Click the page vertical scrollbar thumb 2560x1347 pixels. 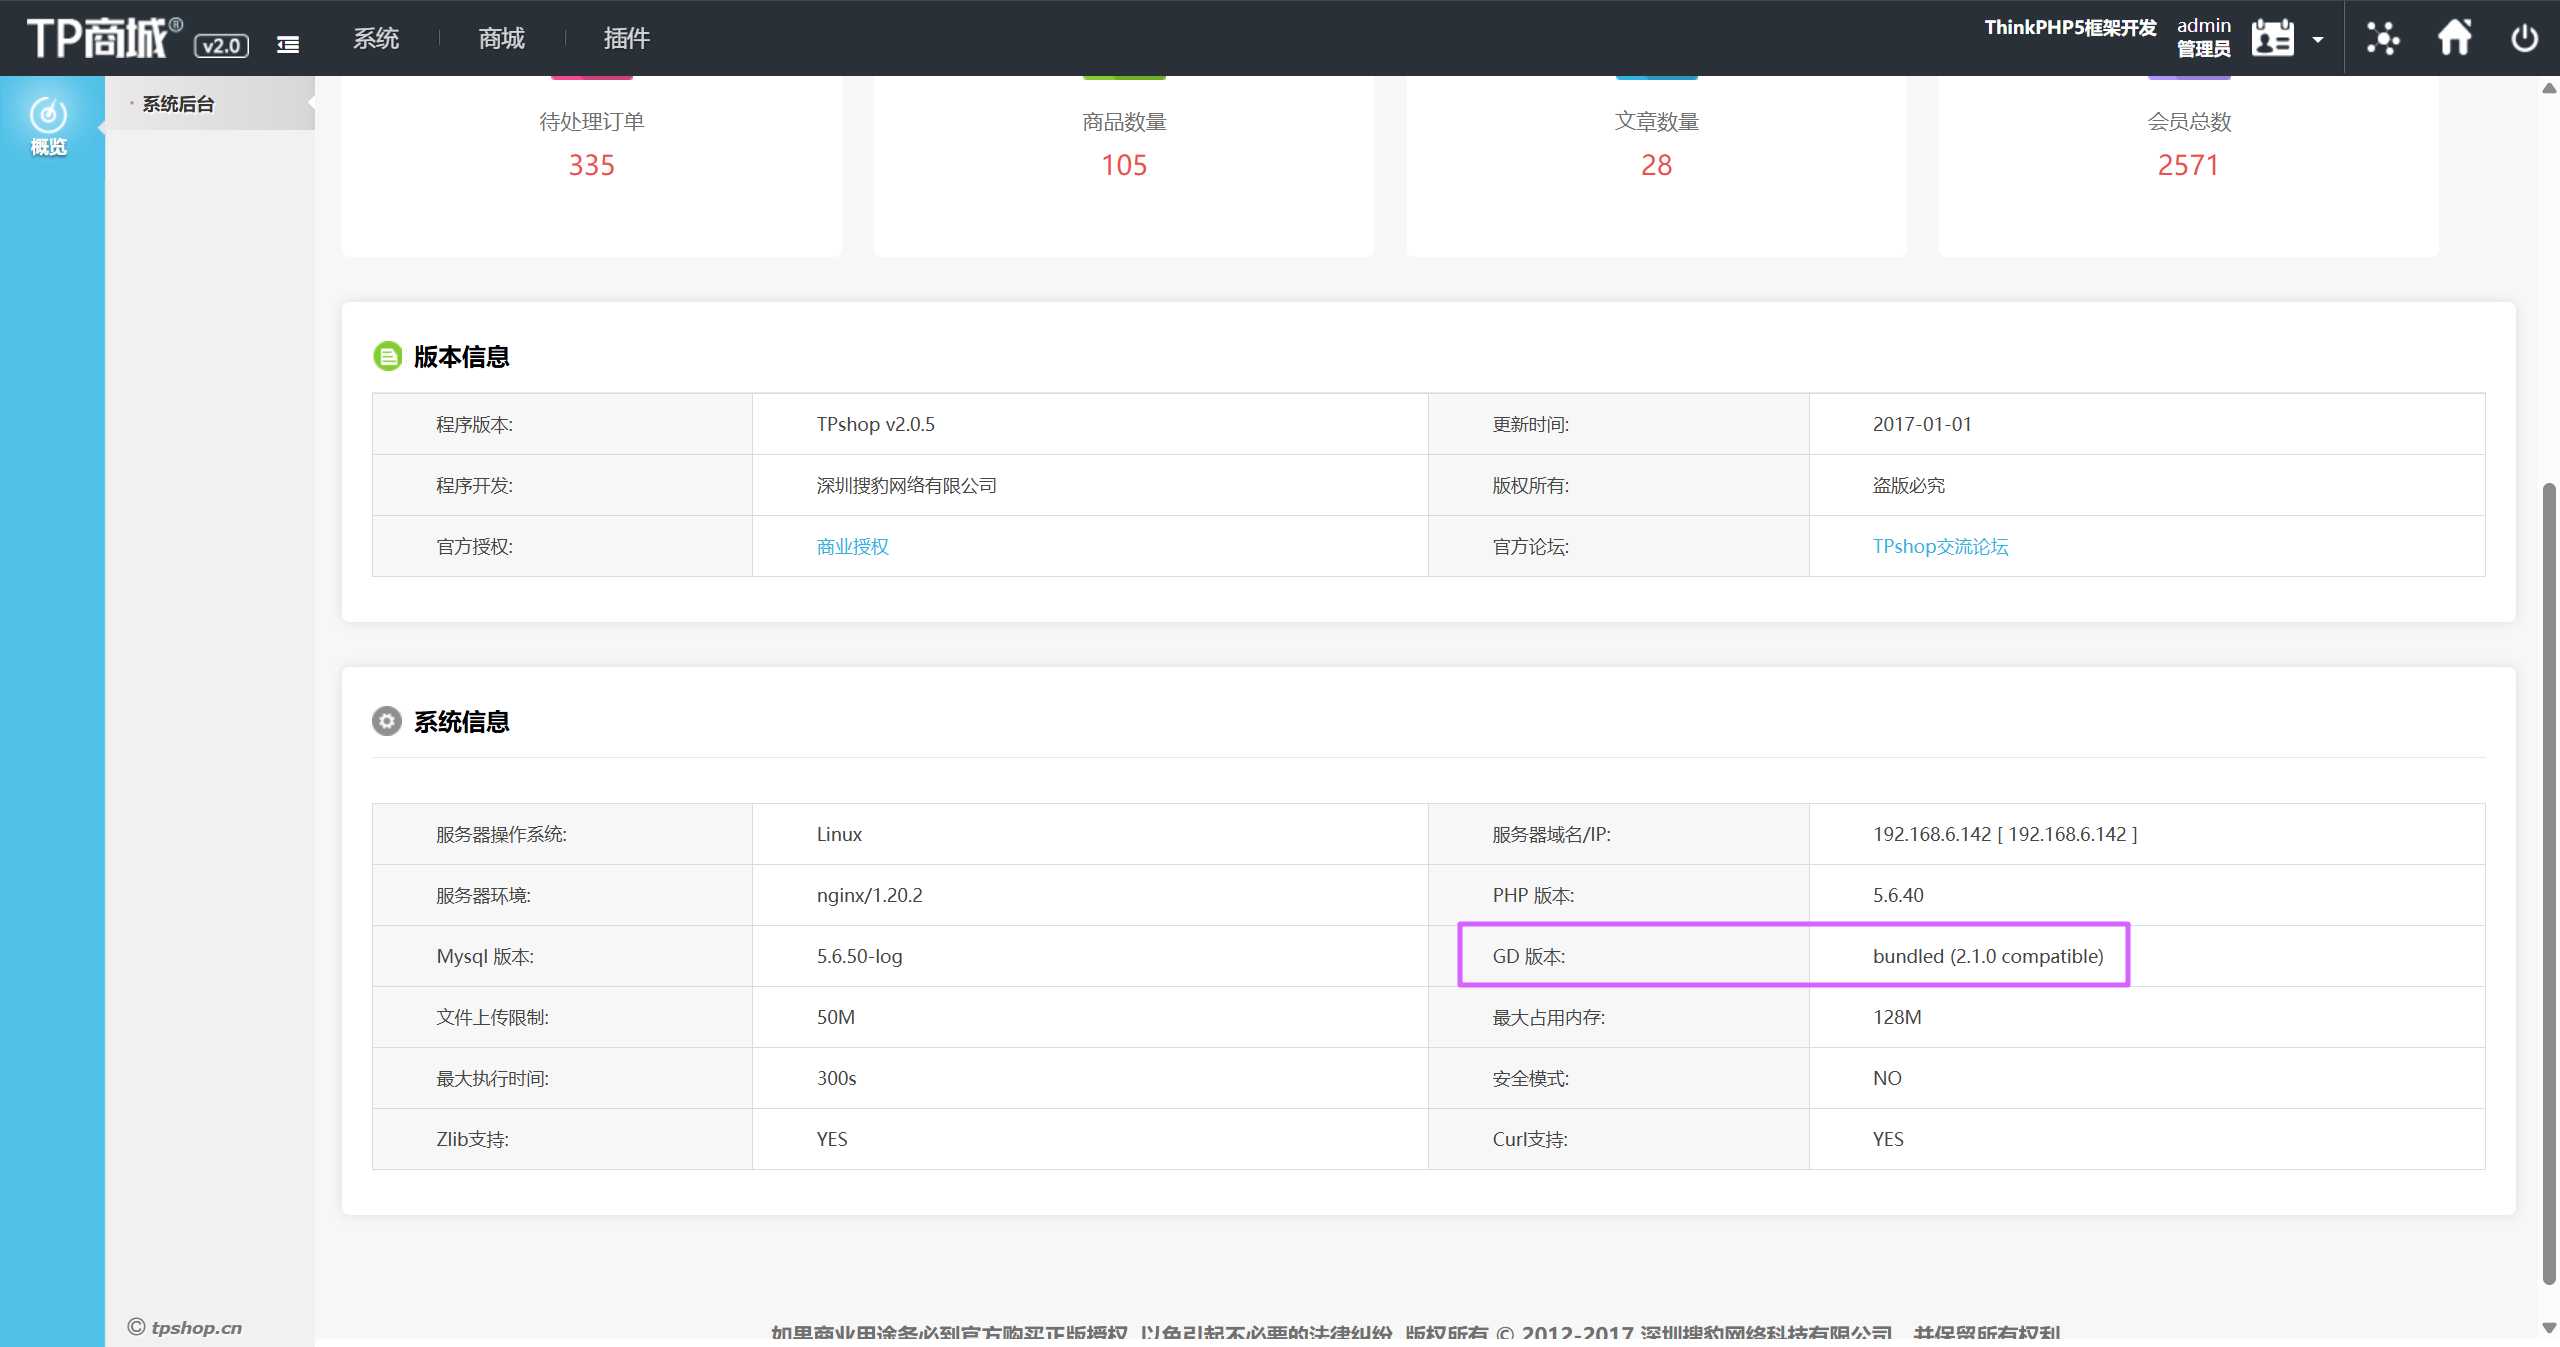pos(2549,882)
